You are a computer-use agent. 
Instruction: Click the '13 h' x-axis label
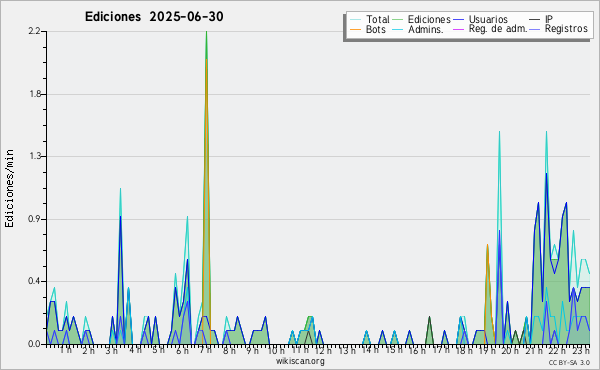[x=347, y=350]
